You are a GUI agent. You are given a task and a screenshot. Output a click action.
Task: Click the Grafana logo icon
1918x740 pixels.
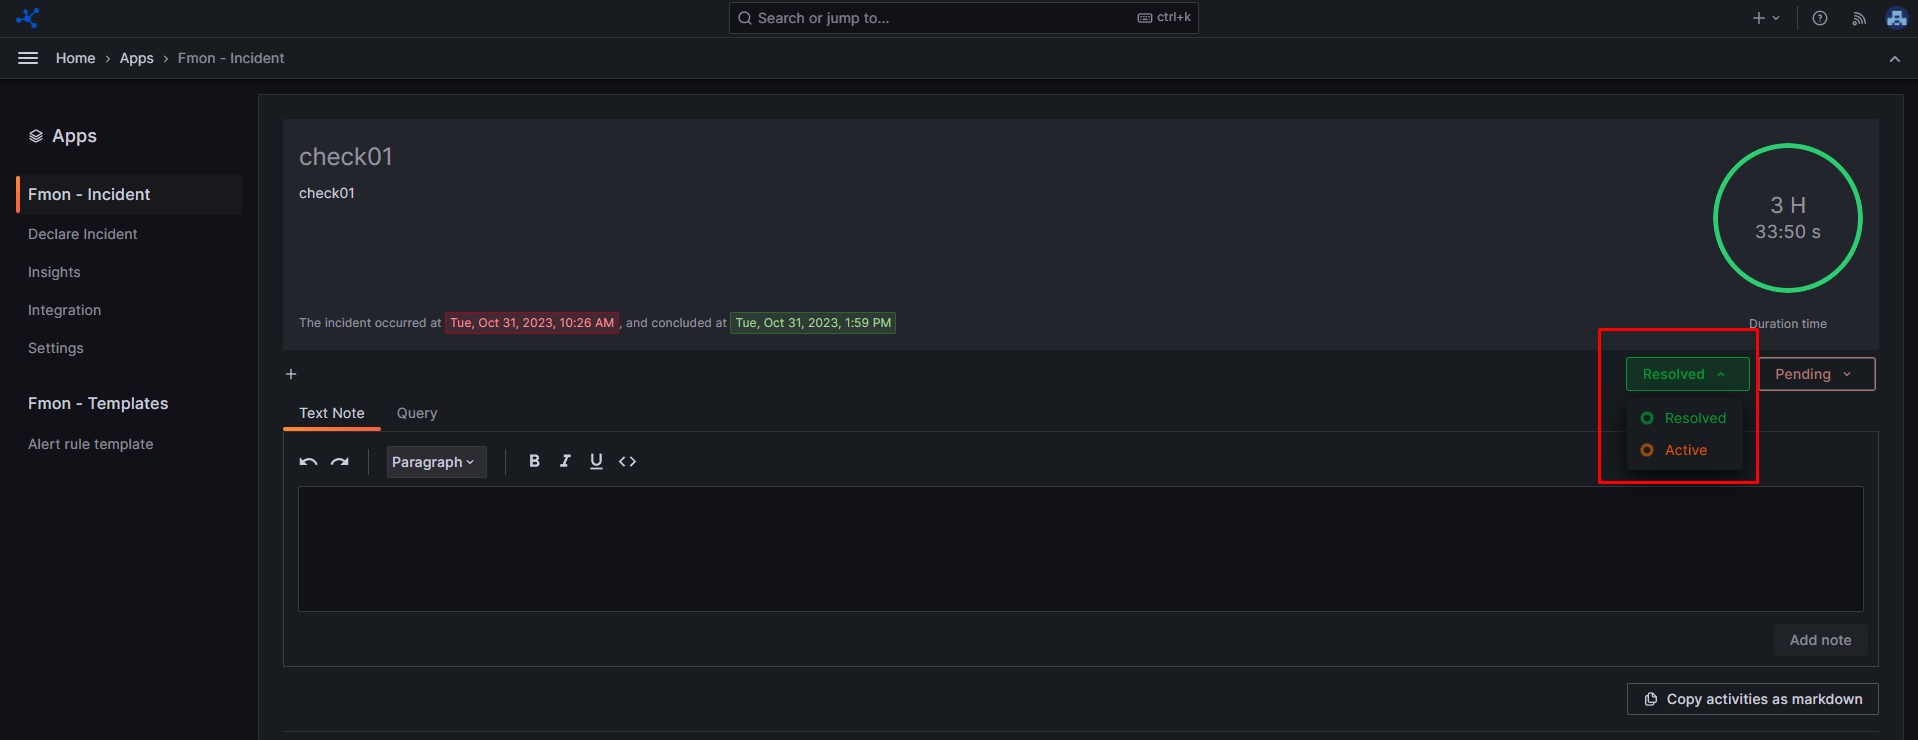pos(28,18)
